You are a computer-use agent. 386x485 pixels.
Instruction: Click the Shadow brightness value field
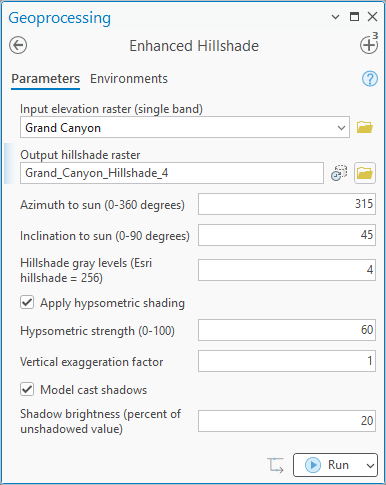(287, 421)
